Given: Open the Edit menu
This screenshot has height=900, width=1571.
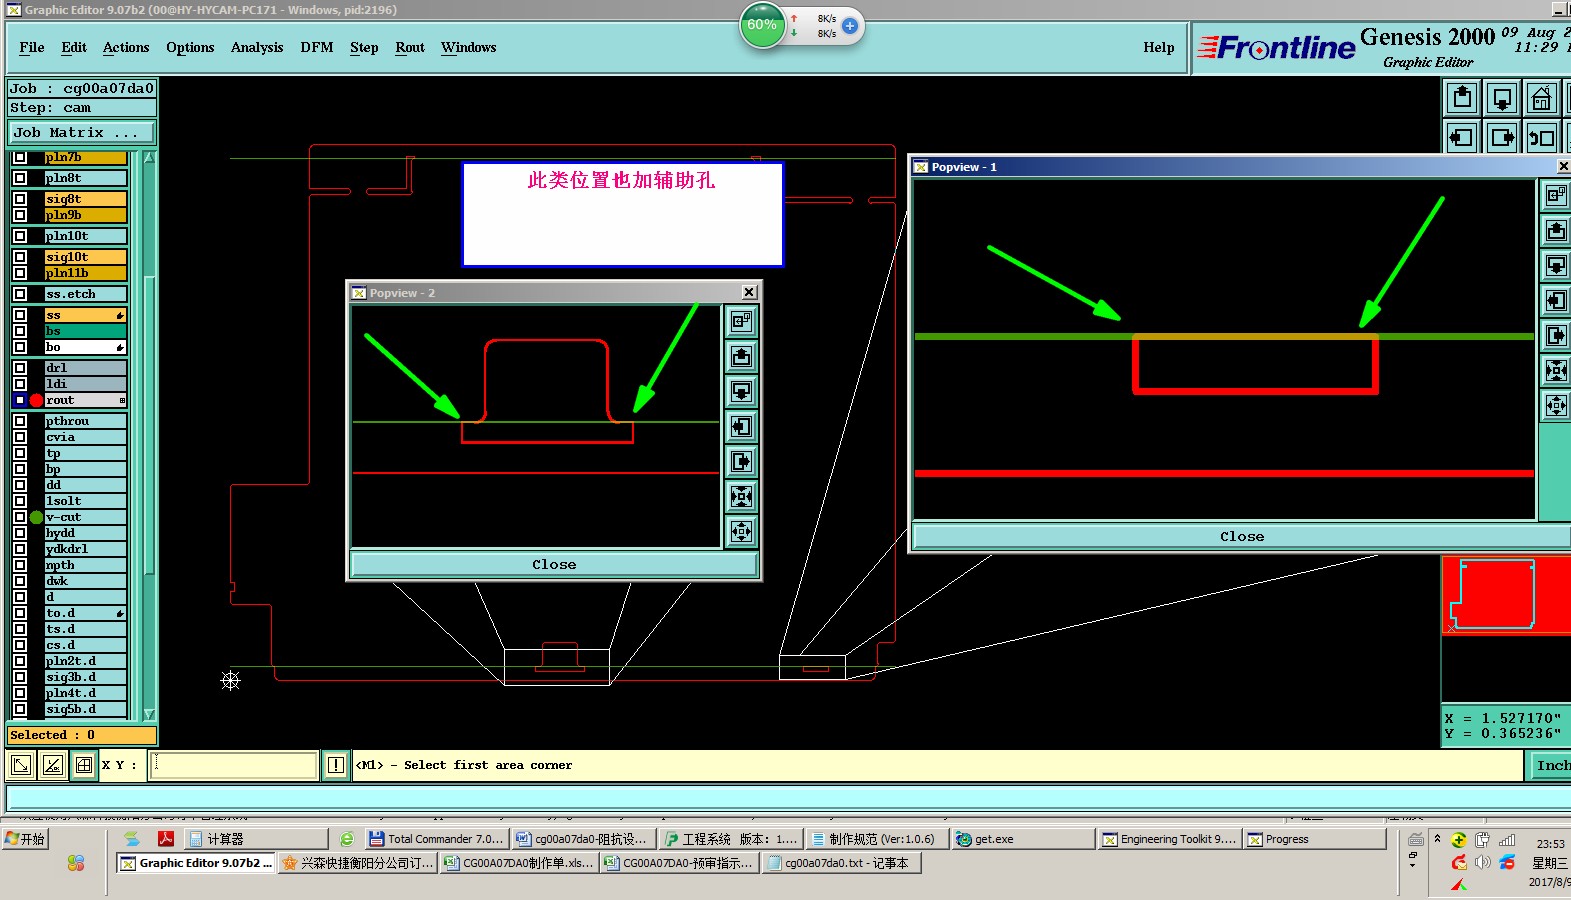Looking at the screenshot, I should click(x=74, y=47).
